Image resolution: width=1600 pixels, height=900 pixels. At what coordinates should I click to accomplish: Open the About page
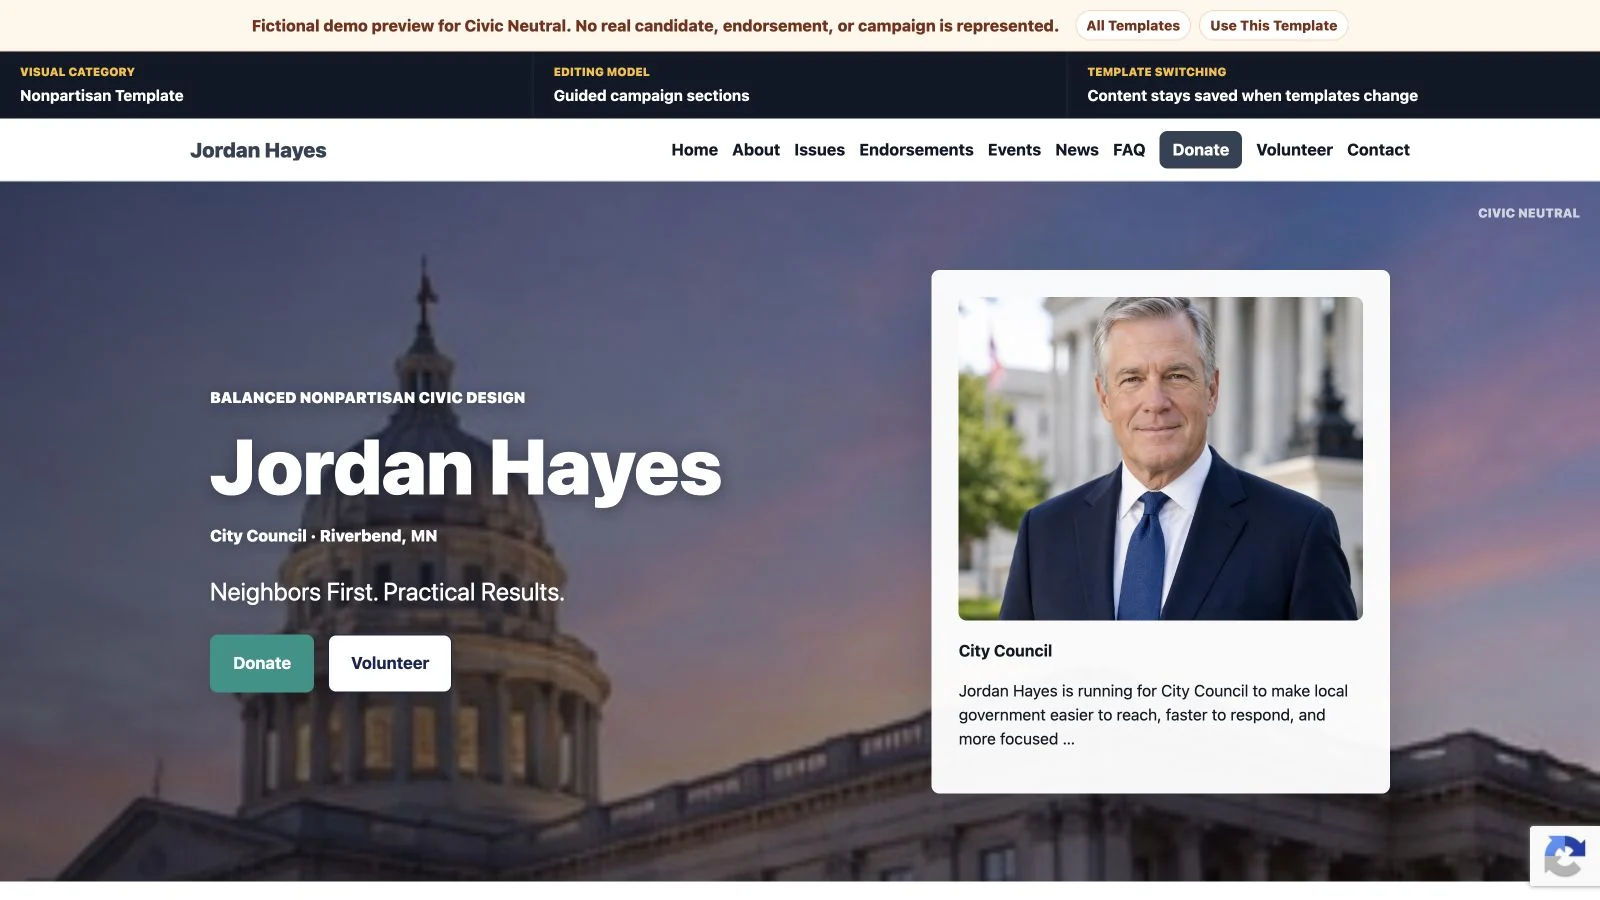756,150
